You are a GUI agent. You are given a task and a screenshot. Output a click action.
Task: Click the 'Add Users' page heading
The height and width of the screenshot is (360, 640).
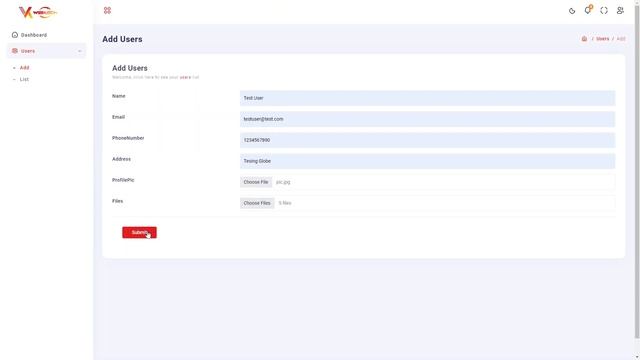click(122, 39)
